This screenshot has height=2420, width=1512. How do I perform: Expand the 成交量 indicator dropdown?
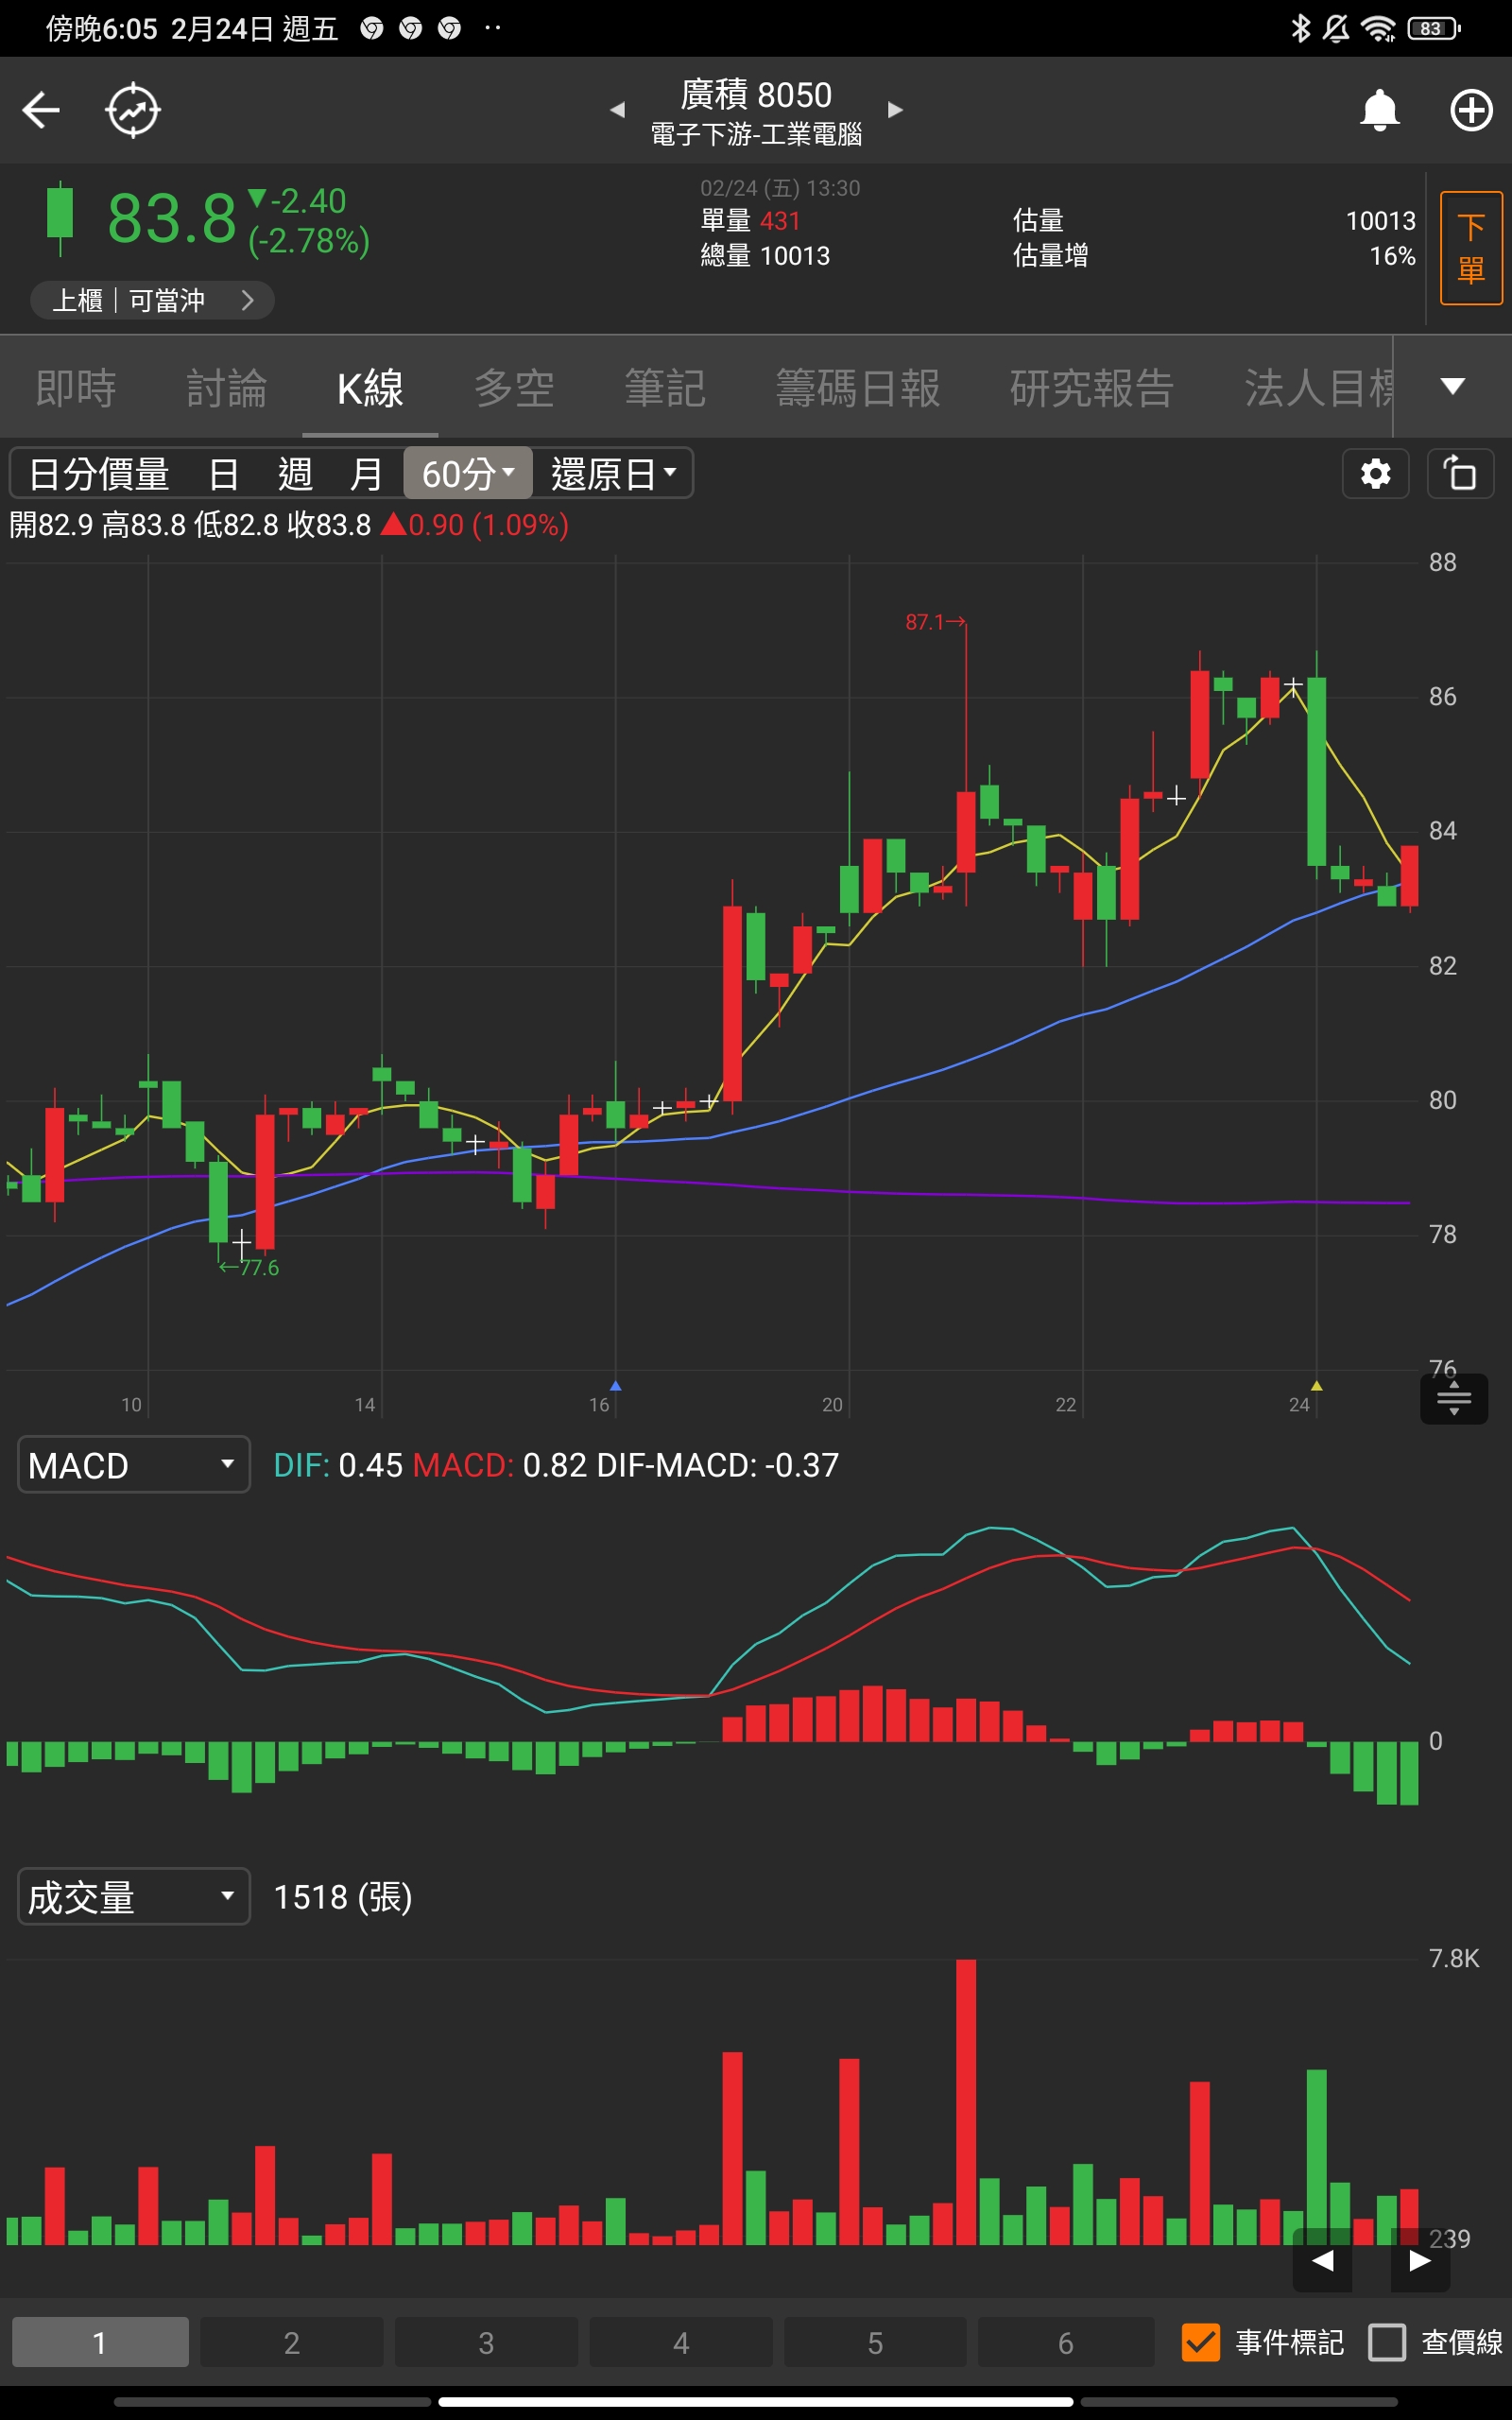click(x=133, y=1897)
